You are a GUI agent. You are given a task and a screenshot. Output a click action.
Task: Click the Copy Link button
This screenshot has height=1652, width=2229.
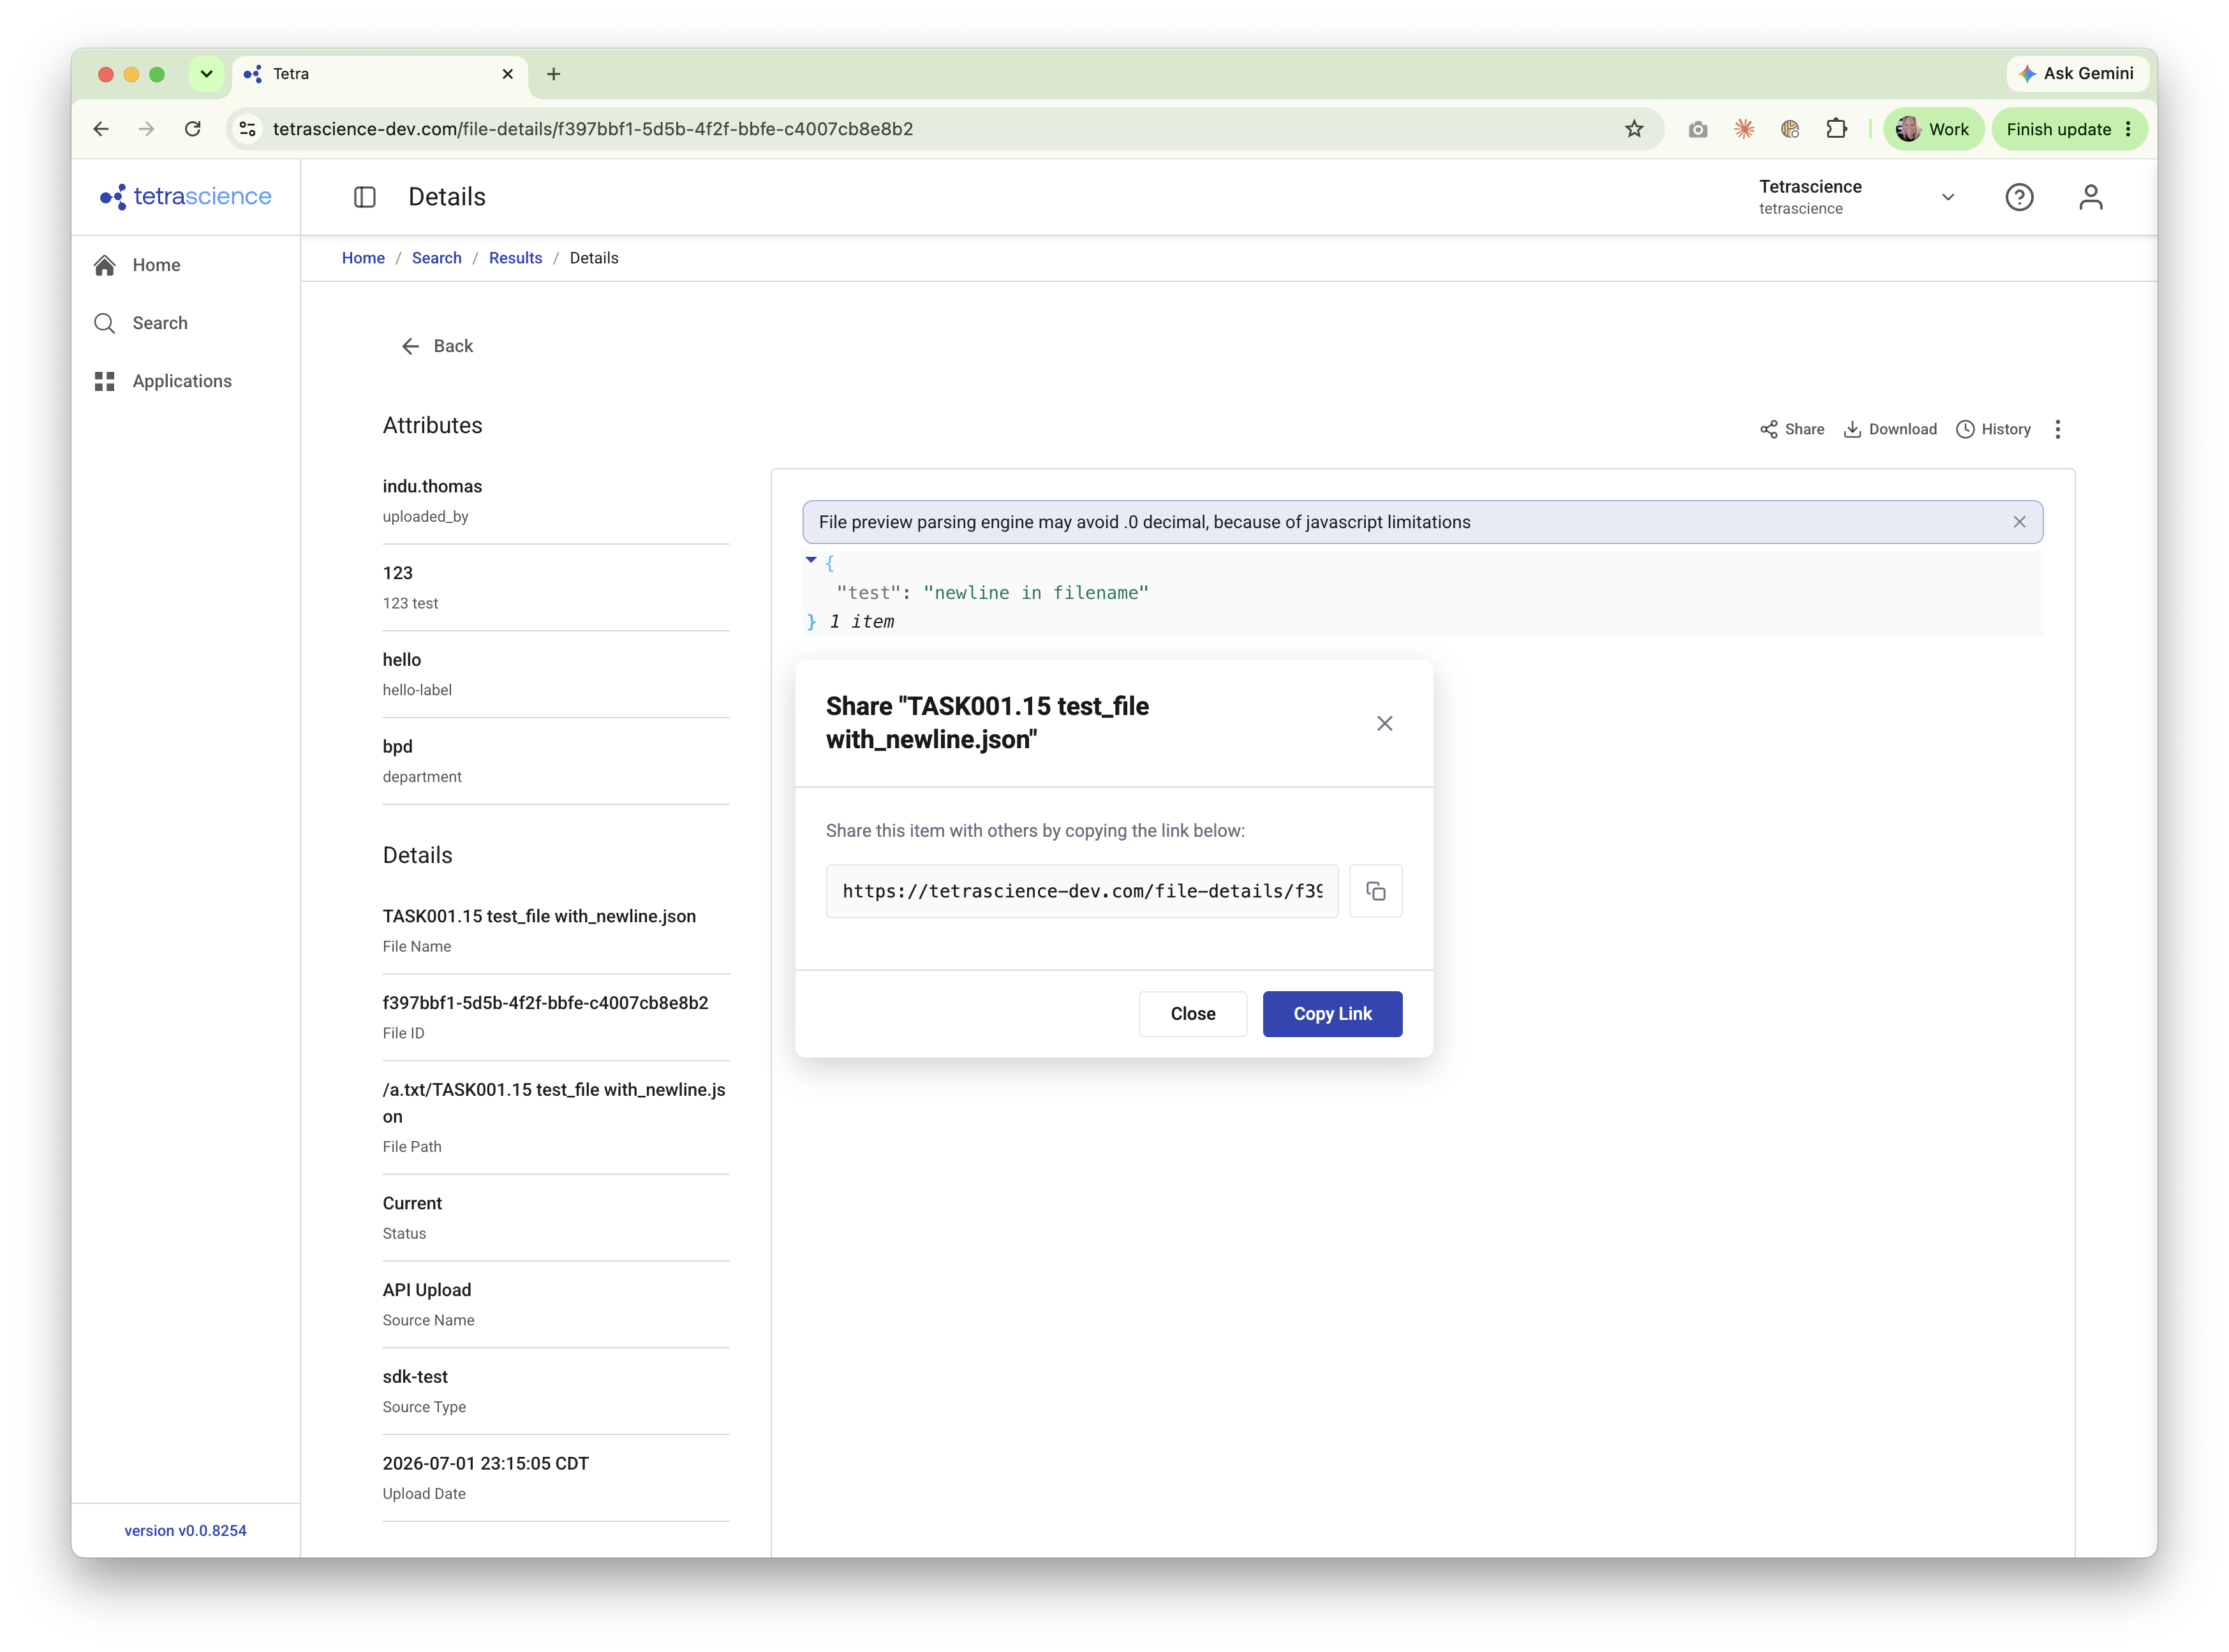point(1332,1014)
